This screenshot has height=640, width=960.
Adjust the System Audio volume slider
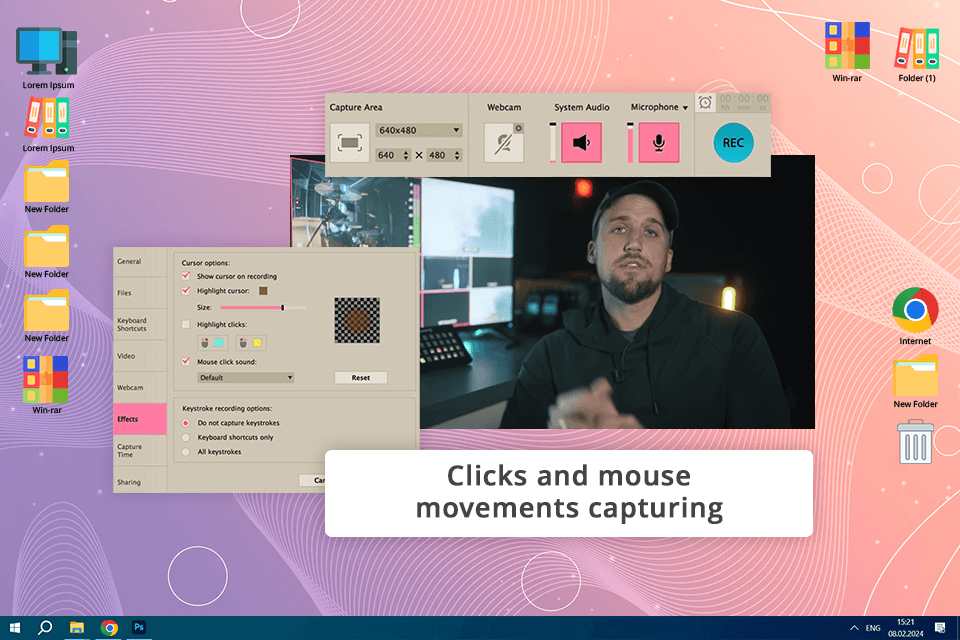(553, 143)
